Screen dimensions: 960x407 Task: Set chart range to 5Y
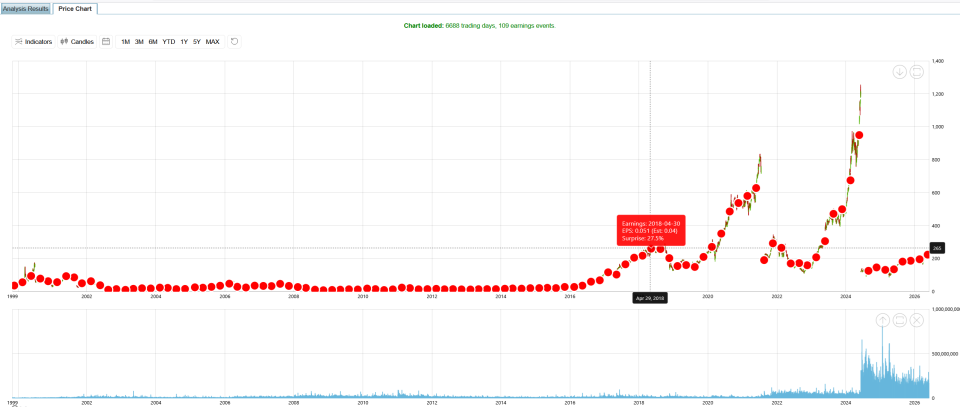(x=197, y=42)
